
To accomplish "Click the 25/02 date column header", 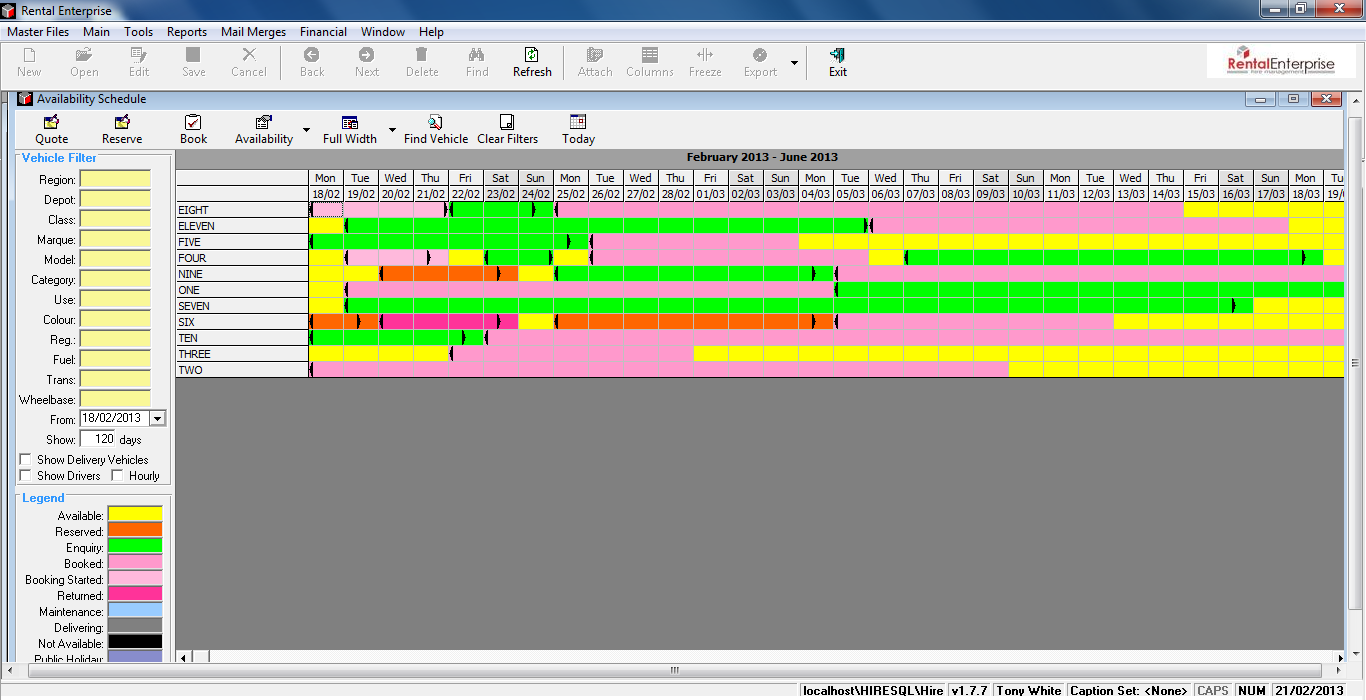I will click(x=570, y=194).
